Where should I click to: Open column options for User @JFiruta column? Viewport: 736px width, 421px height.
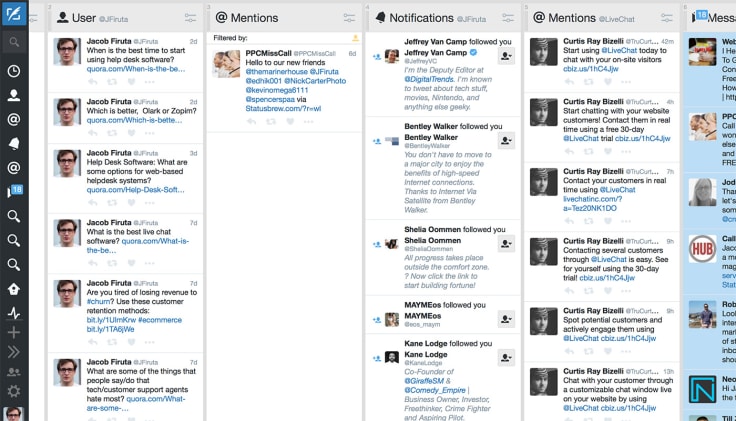[191, 18]
